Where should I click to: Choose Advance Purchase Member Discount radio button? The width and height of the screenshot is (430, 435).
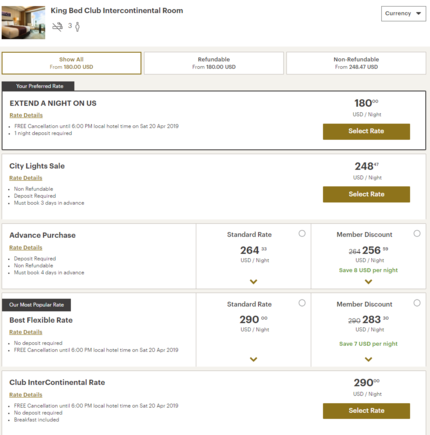tap(417, 233)
